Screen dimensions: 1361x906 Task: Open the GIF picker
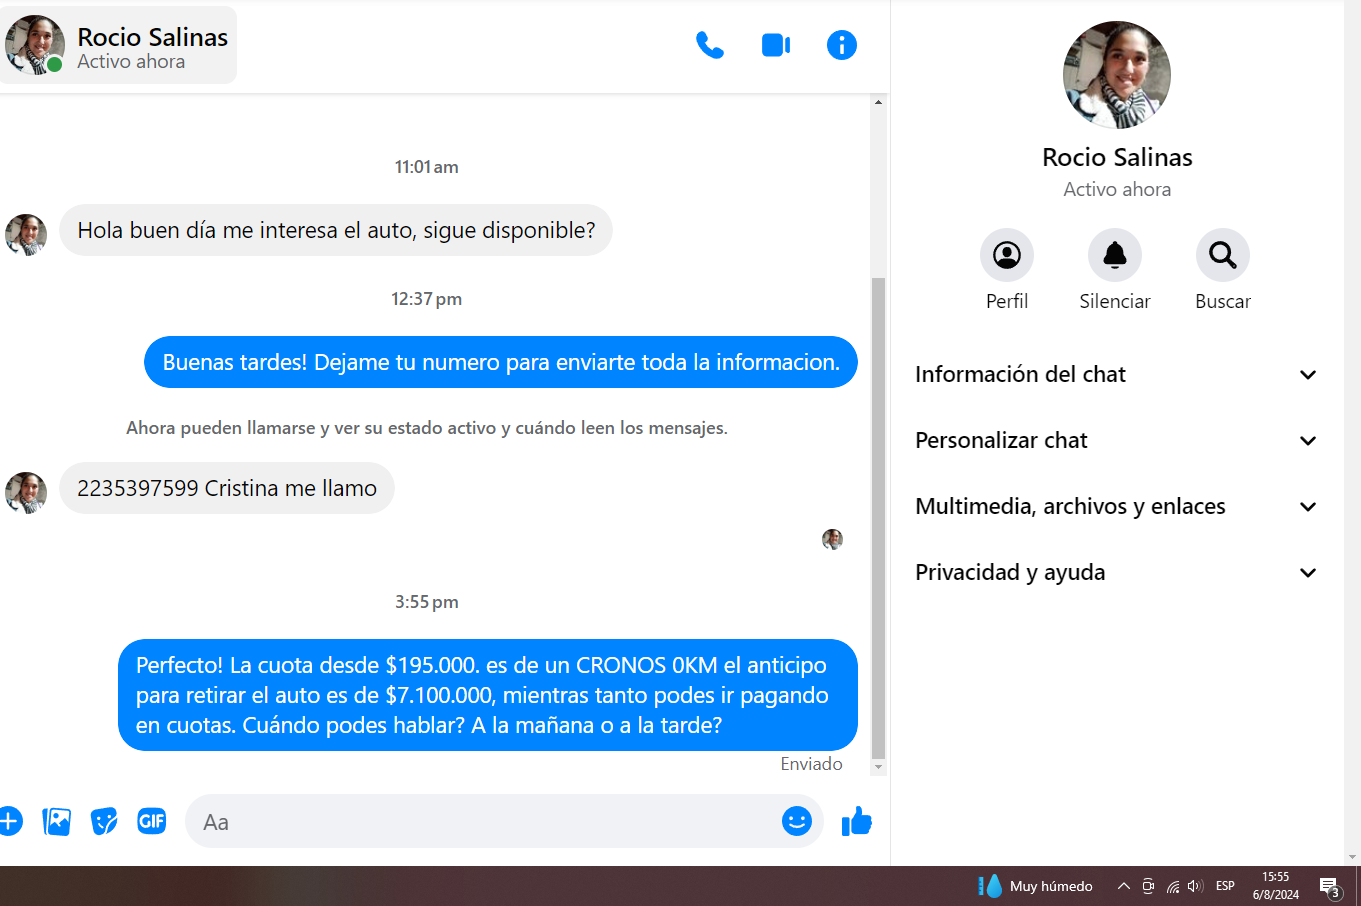point(152,821)
